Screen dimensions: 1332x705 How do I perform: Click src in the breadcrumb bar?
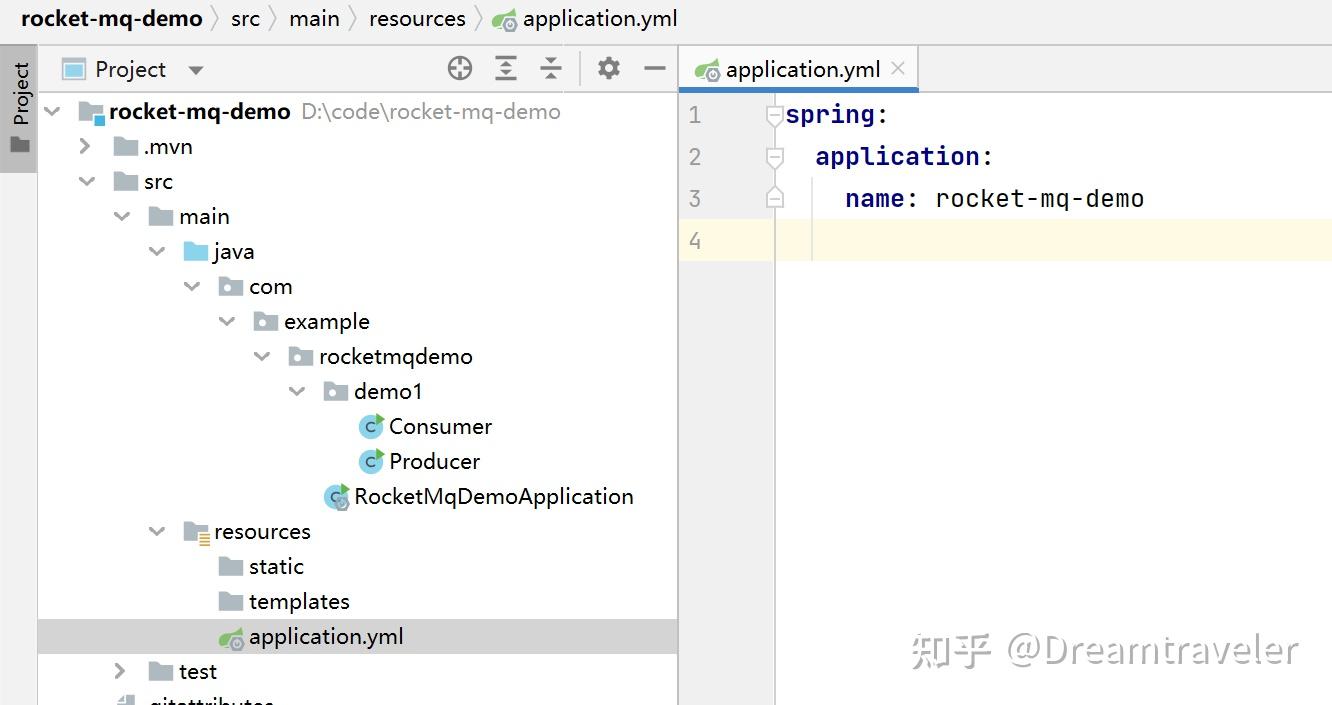coord(245,18)
